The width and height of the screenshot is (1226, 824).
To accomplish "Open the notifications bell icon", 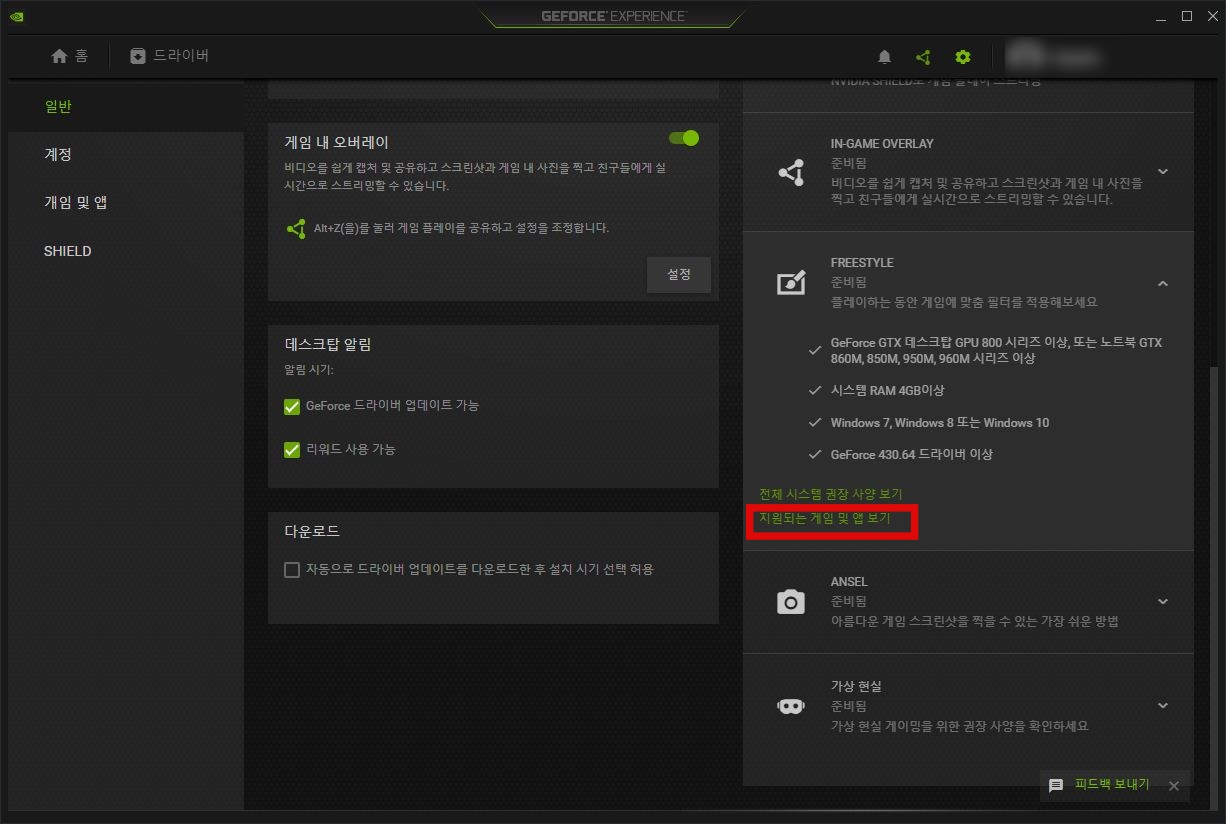I will tap(884, 57).
